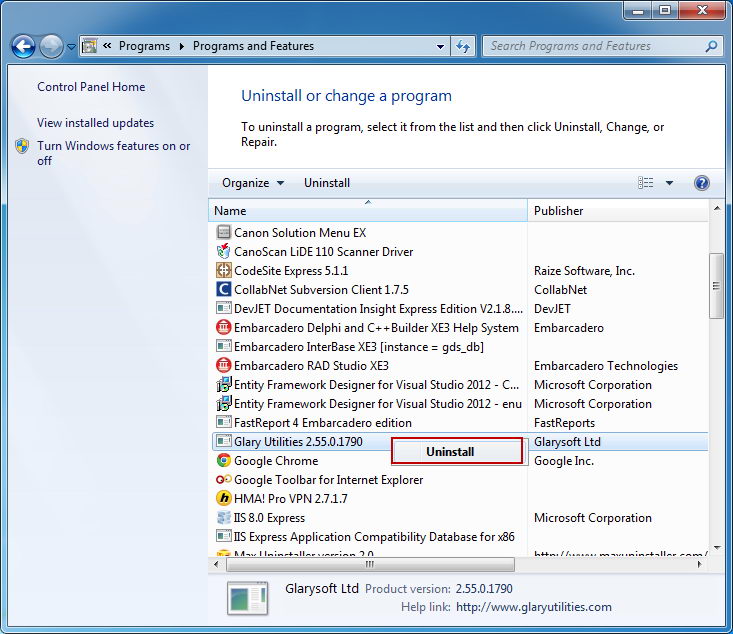Select Google Toolbar for Internet Explorer icon
The height and width of the screenshot is (634, 733).
[224, 479]
